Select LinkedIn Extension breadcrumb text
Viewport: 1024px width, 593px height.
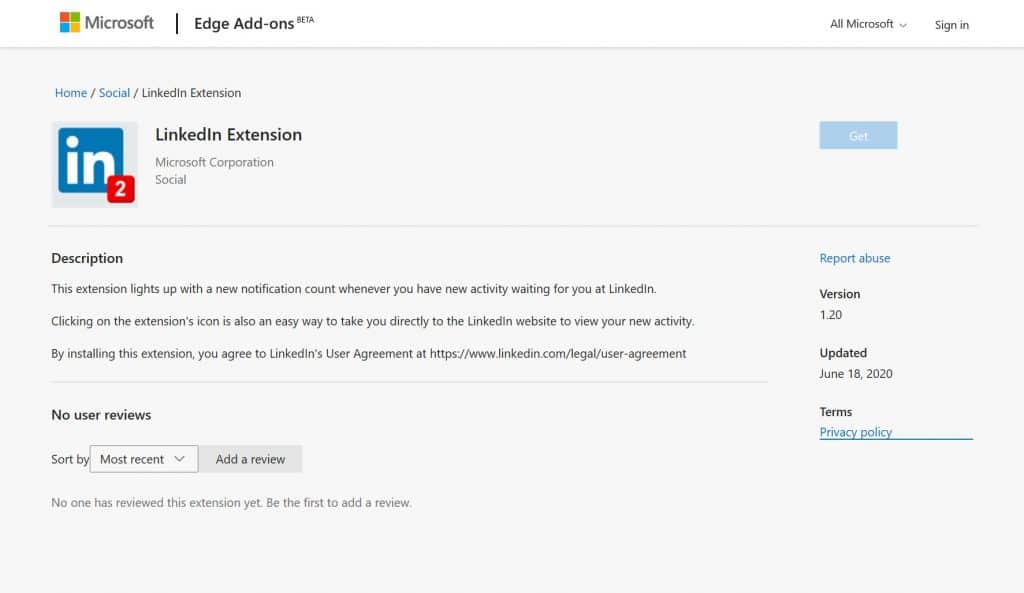click(x=191, y=93)
